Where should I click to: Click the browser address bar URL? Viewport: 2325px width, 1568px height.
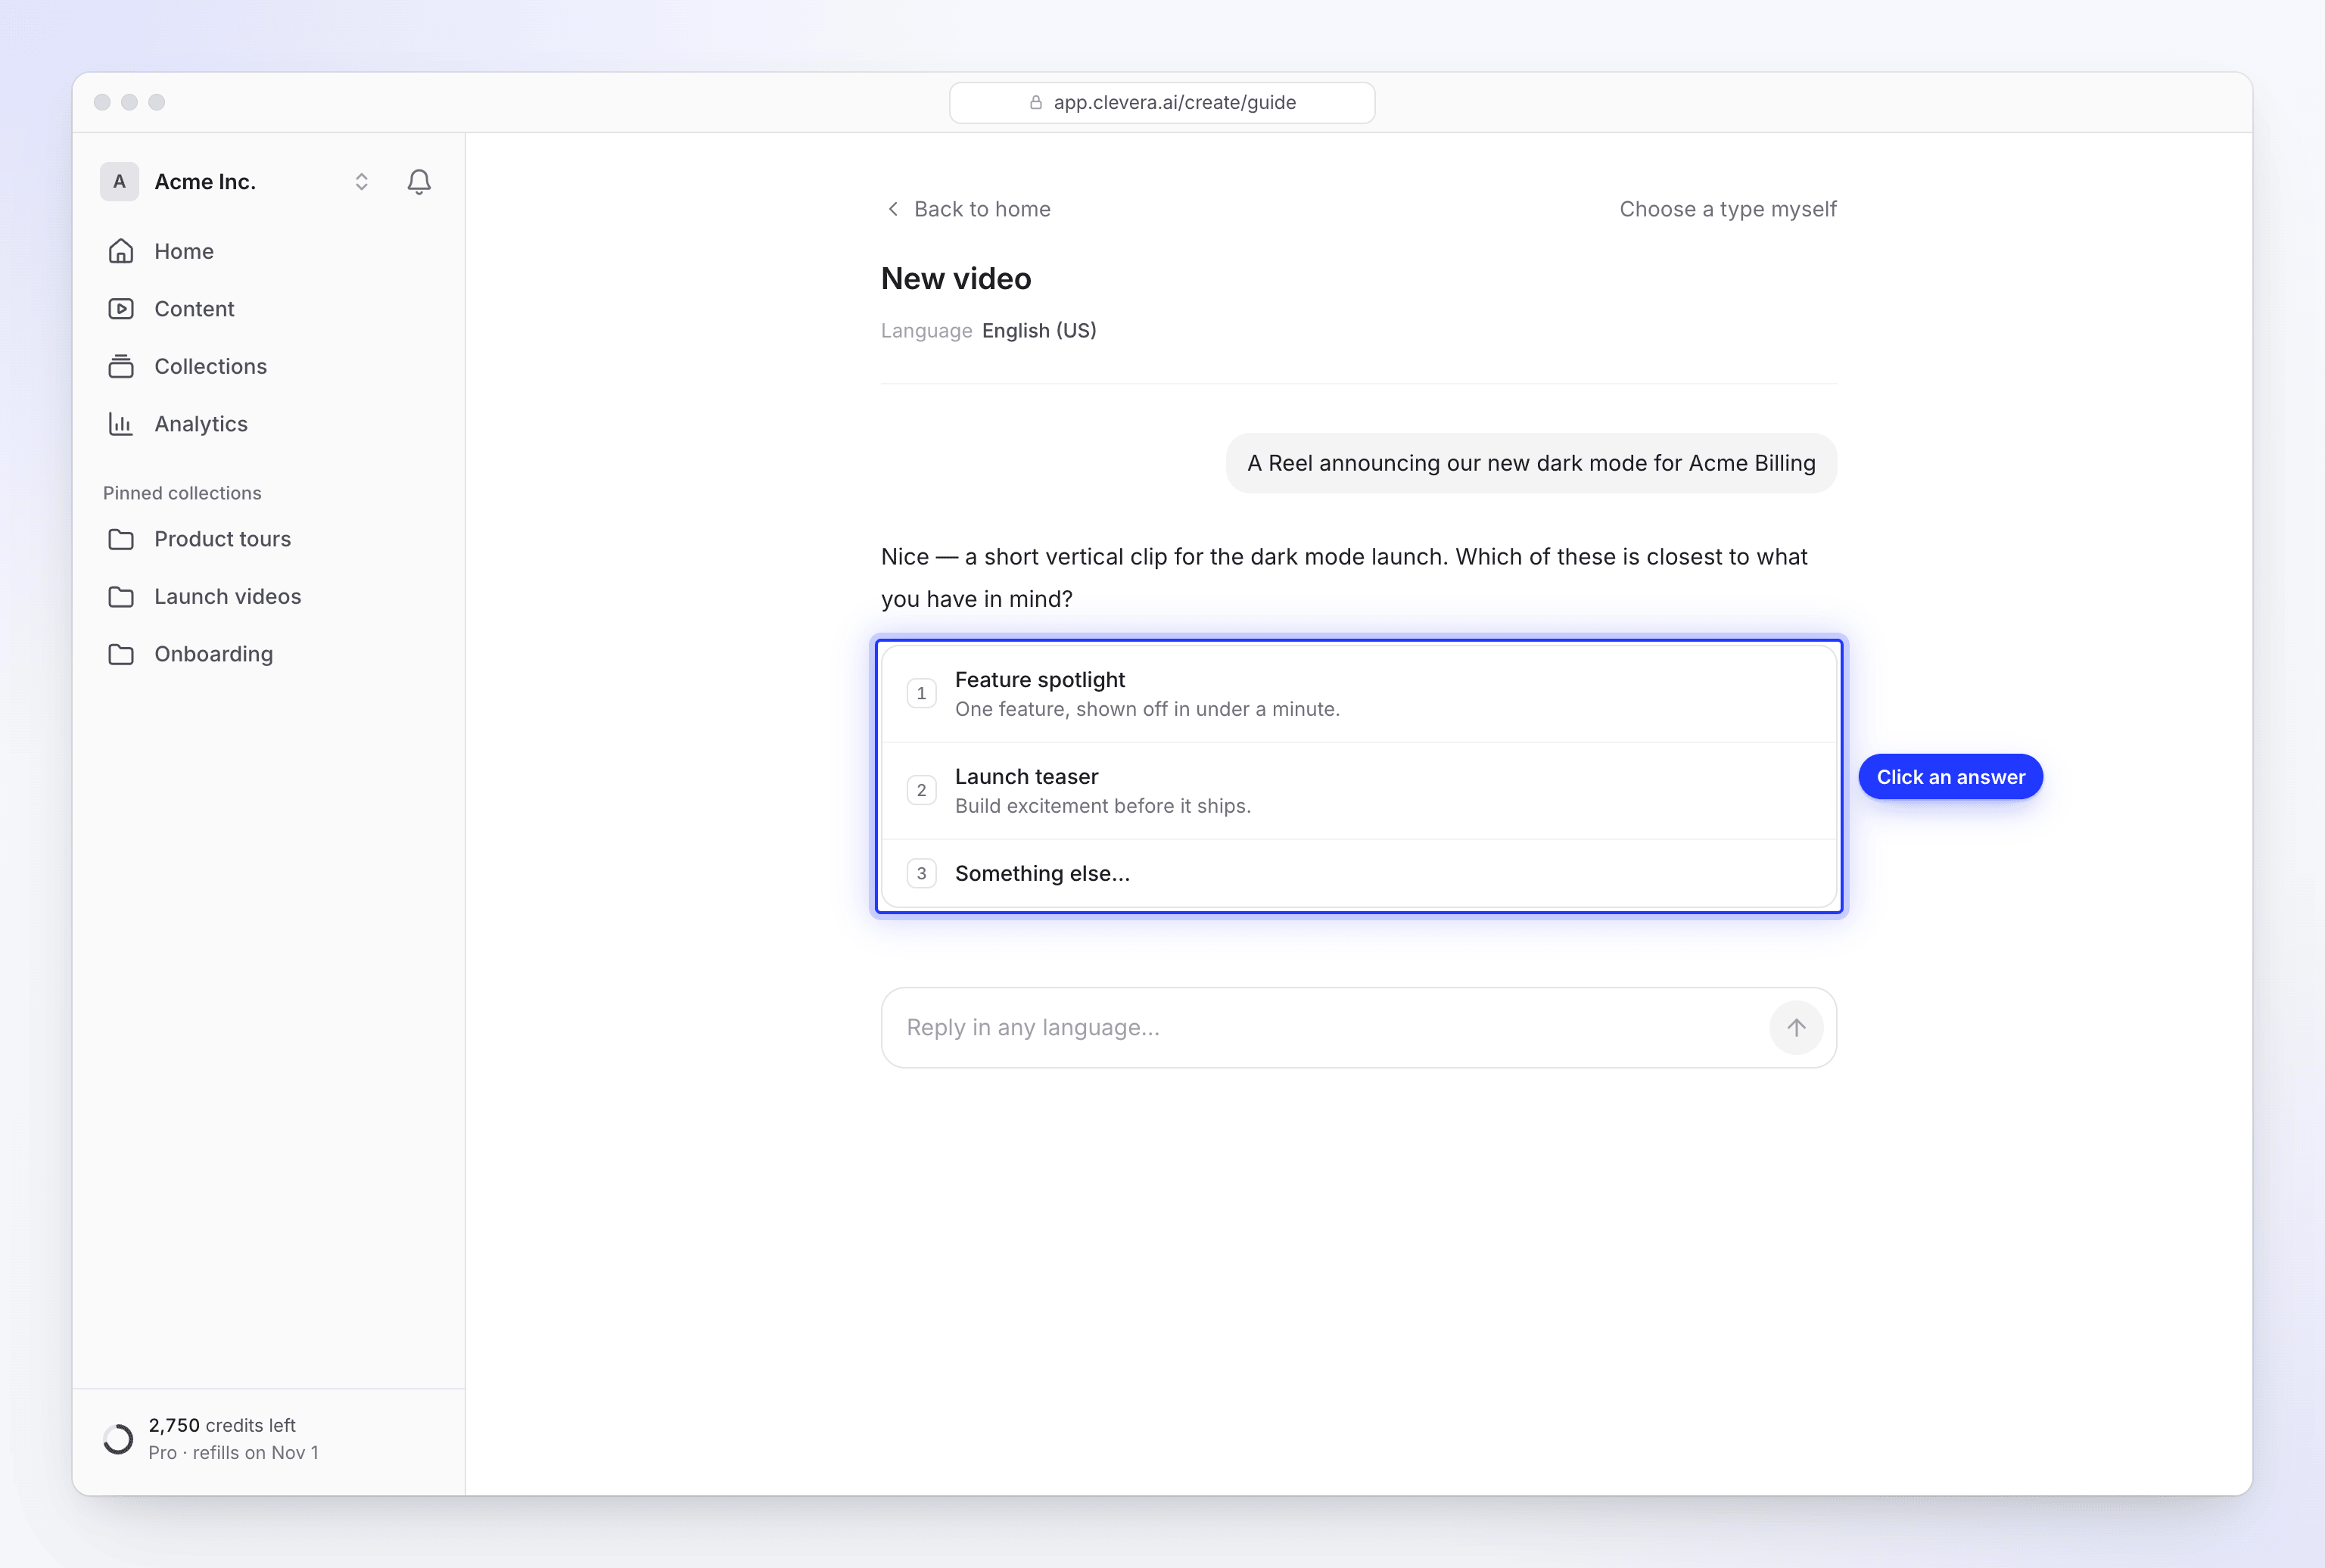(1174, 102)
